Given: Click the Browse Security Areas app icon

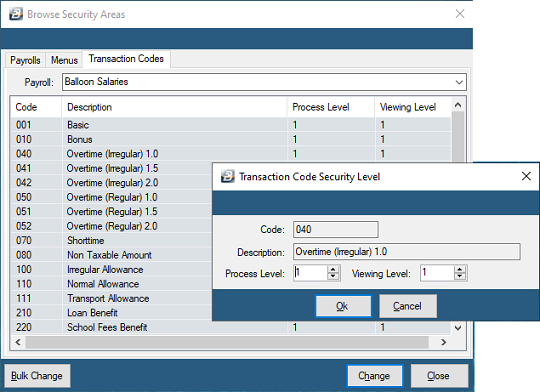Looking at the screenshot, I should tap(15, 14).
